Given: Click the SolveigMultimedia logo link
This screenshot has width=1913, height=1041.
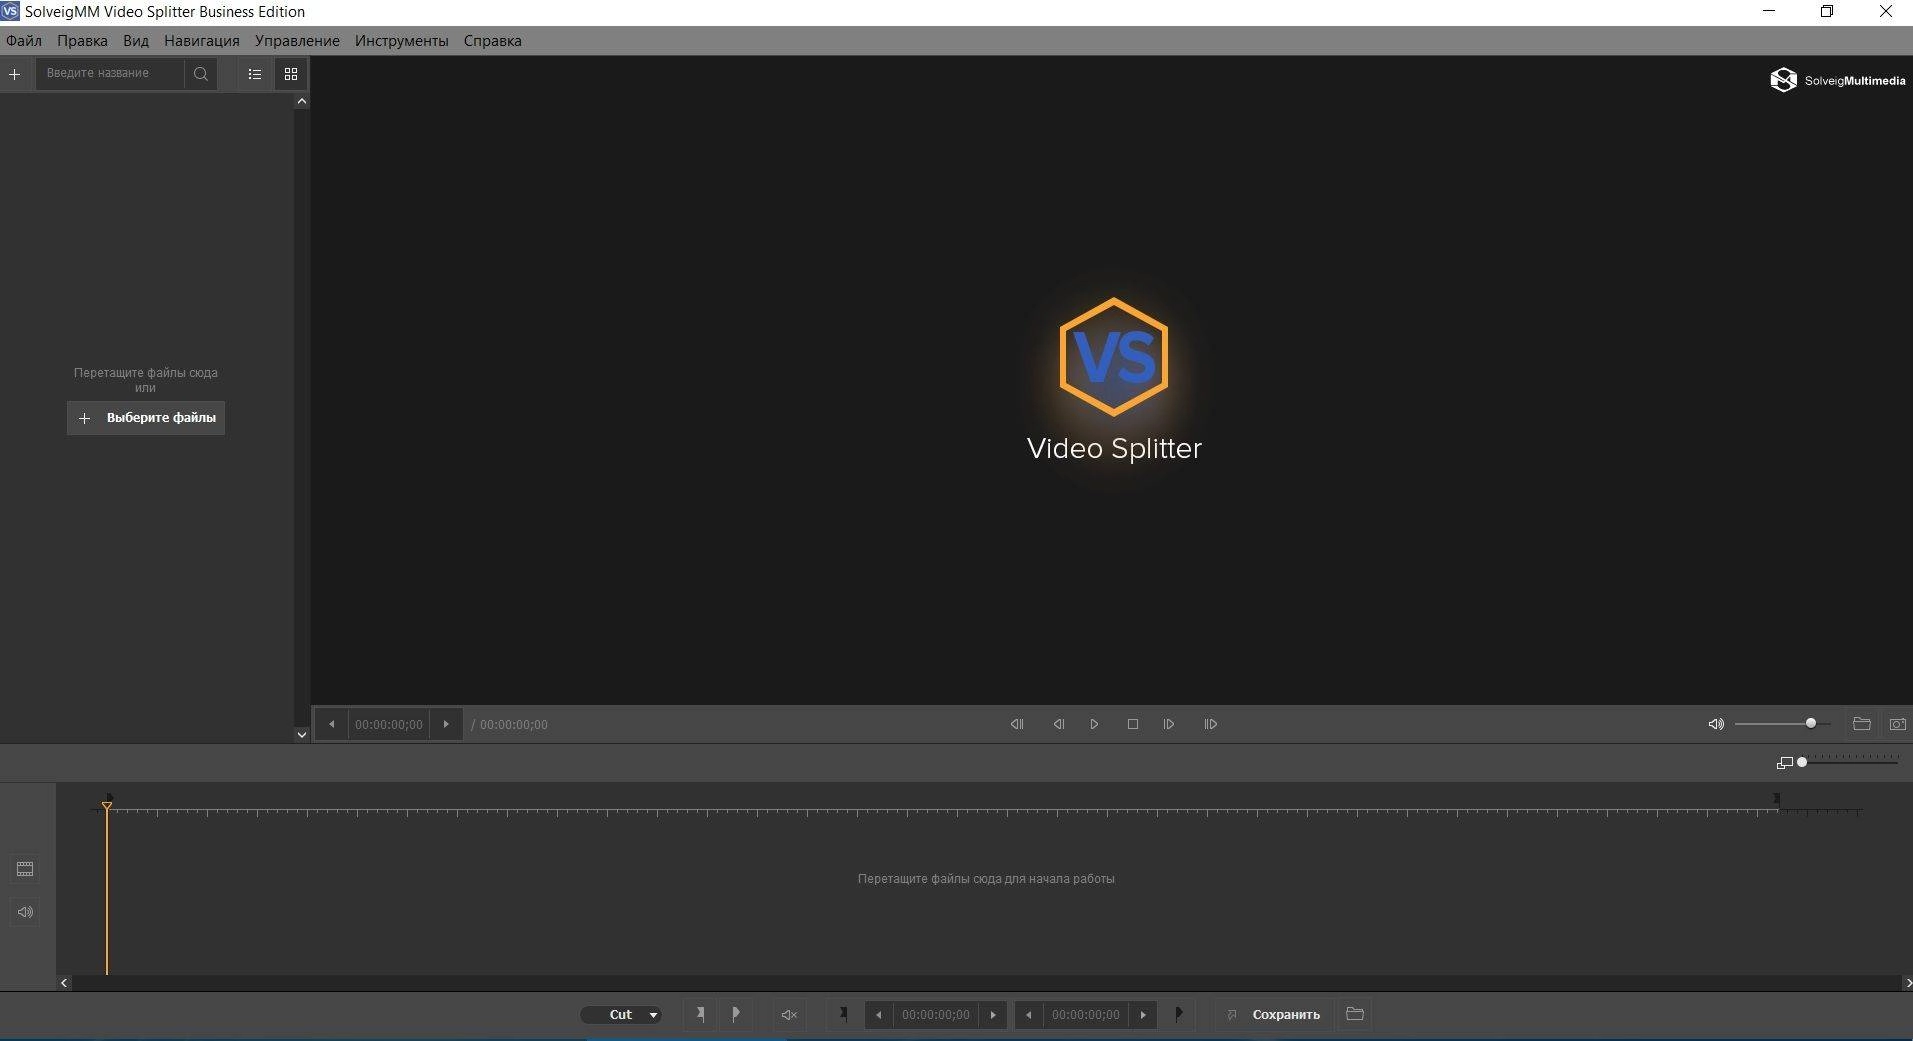Looking at the screenshot, I should point(1838,80).
